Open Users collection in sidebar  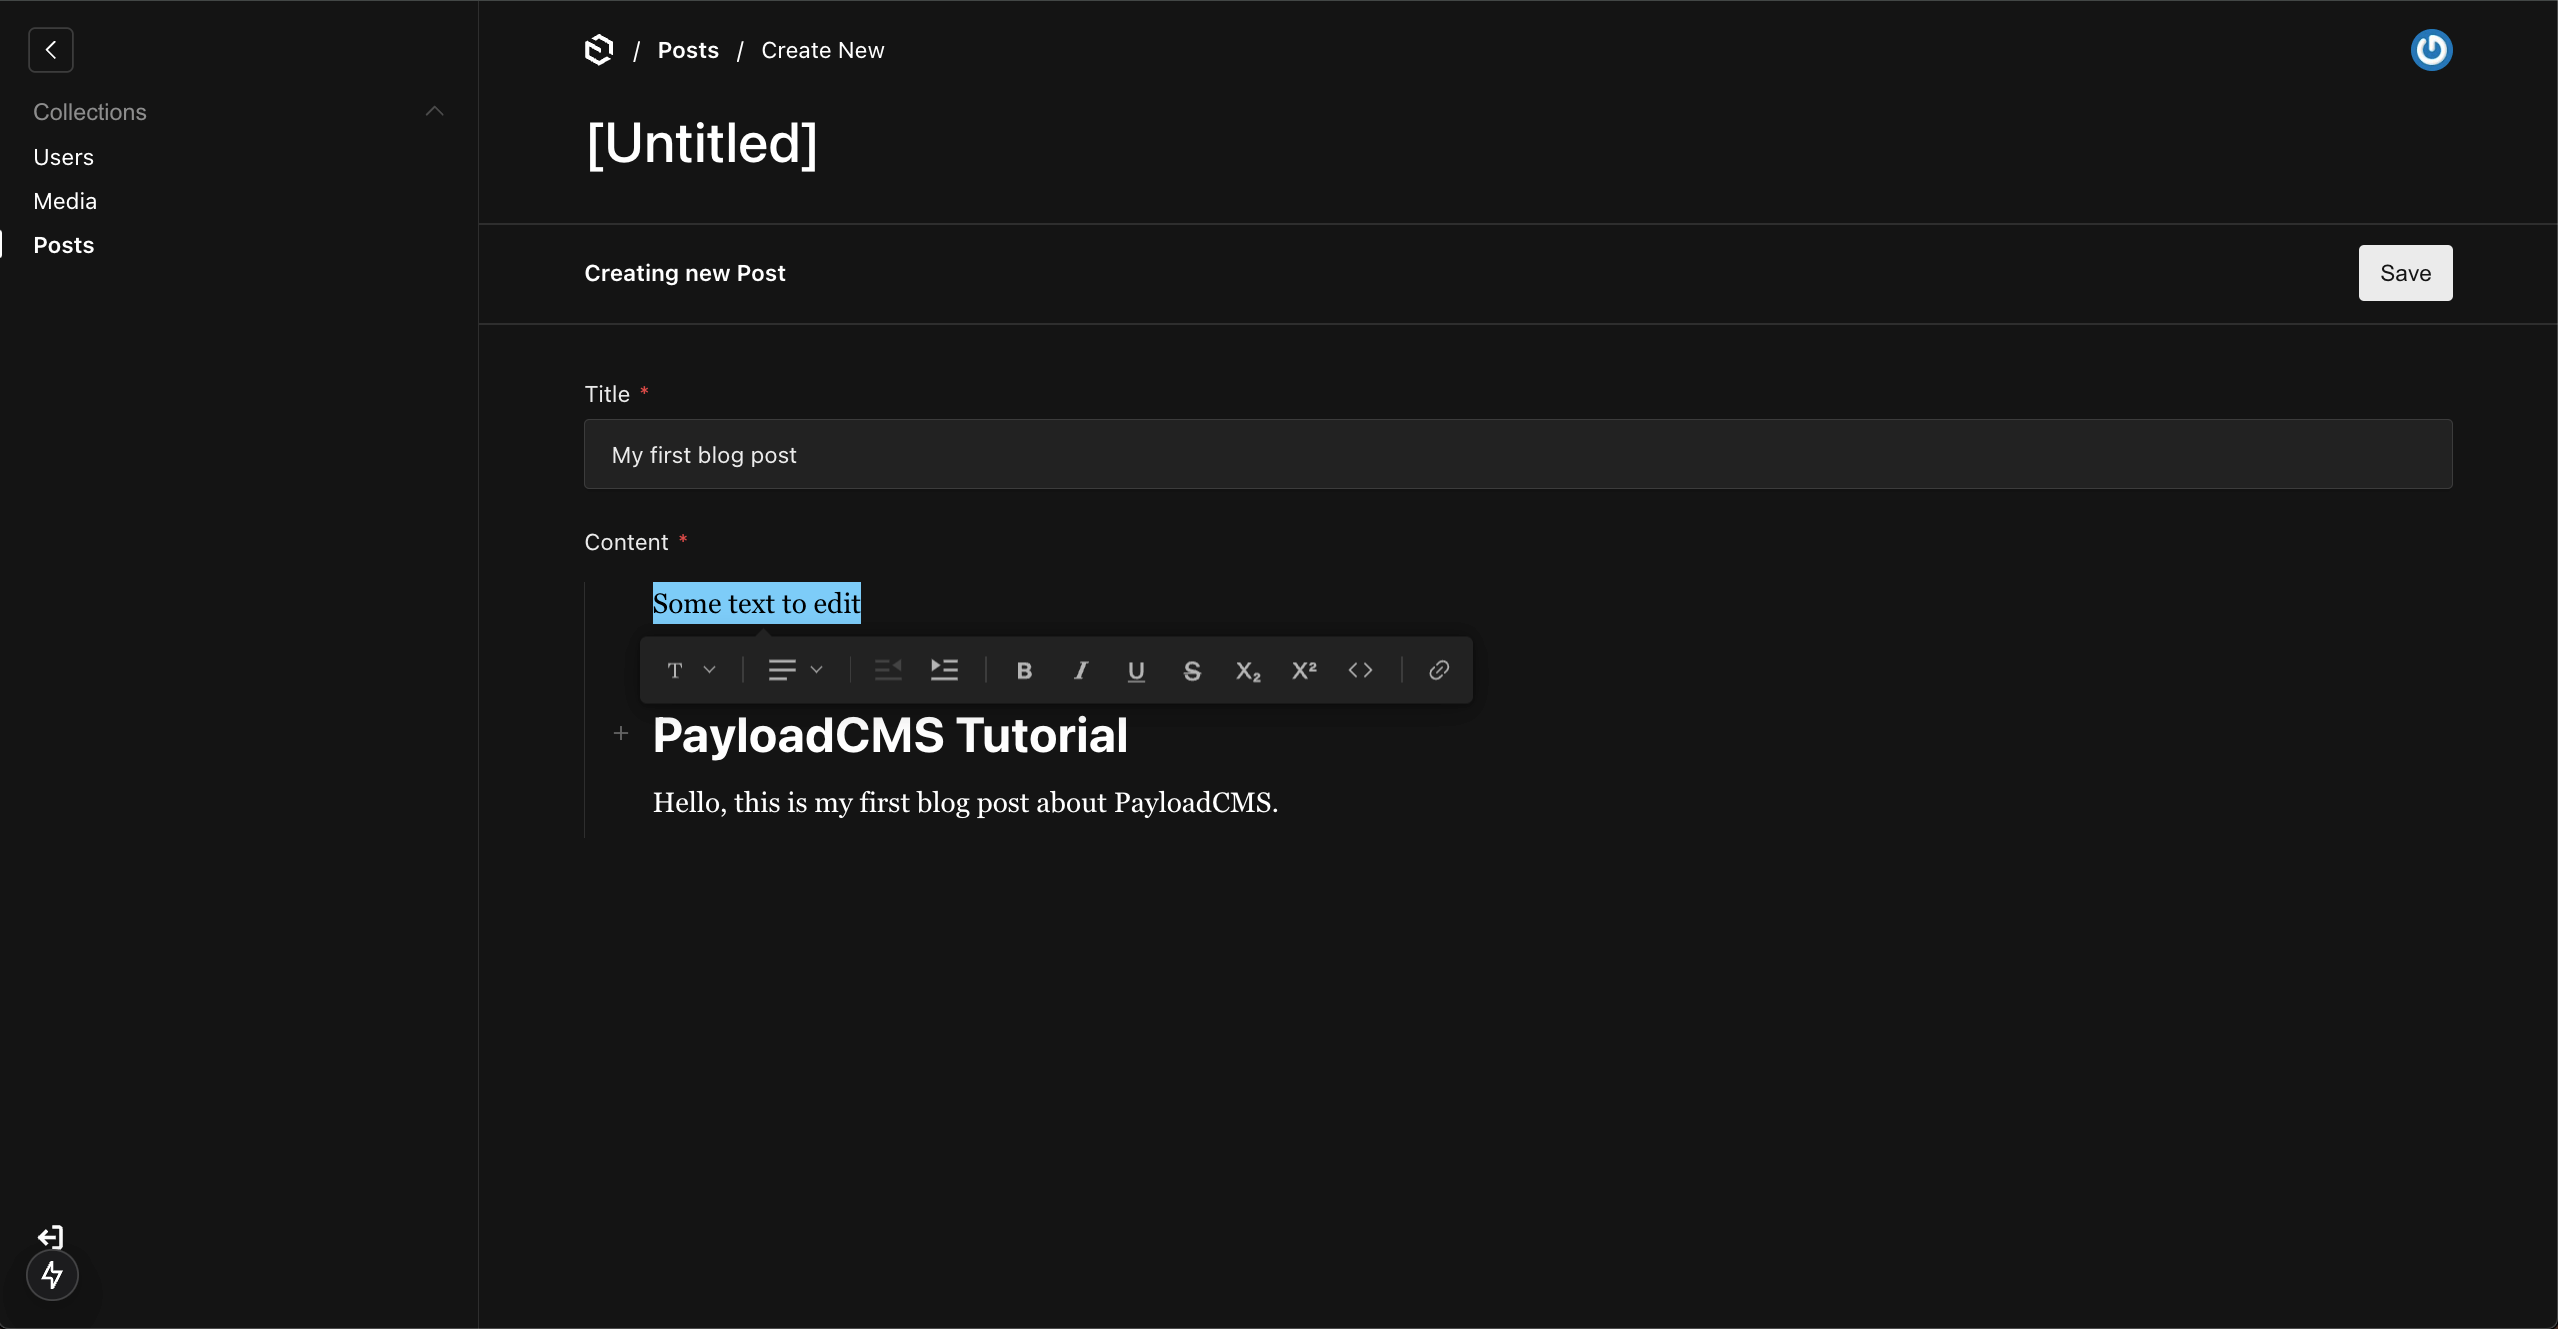63,157
